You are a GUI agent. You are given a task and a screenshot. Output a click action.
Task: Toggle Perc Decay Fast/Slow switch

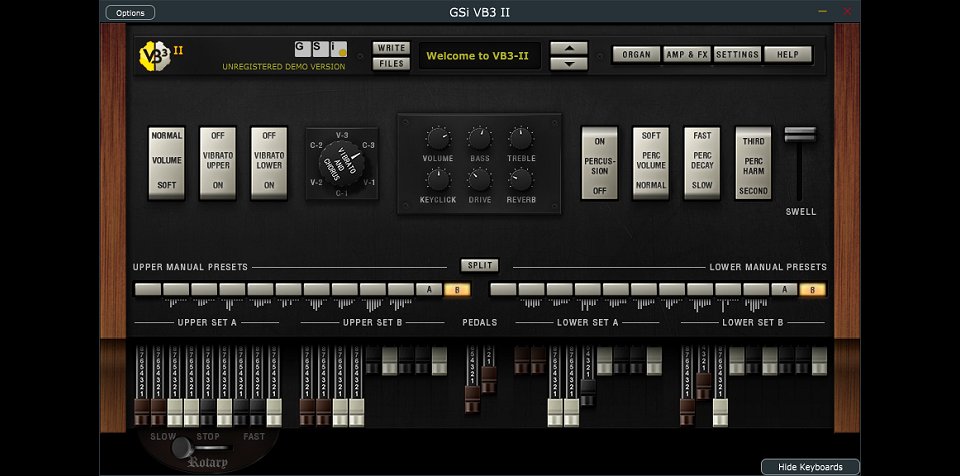[x=702, y=162]
